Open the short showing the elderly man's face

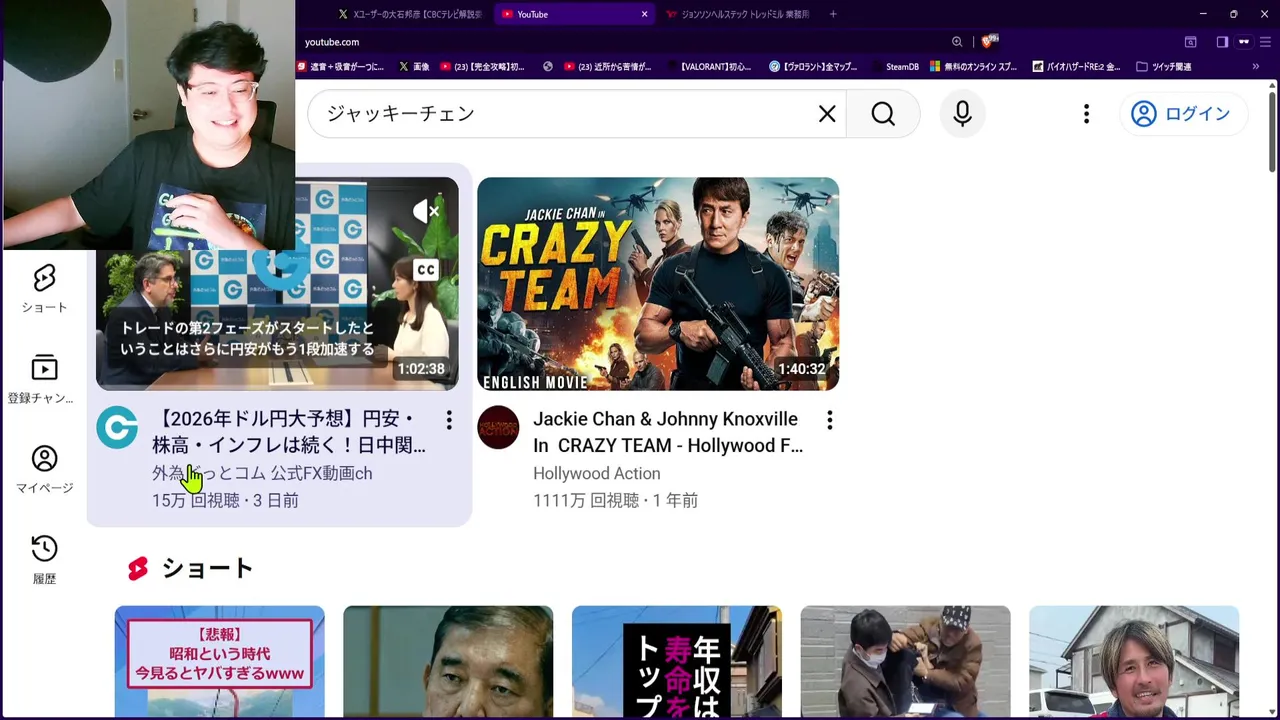pos(448,661)
